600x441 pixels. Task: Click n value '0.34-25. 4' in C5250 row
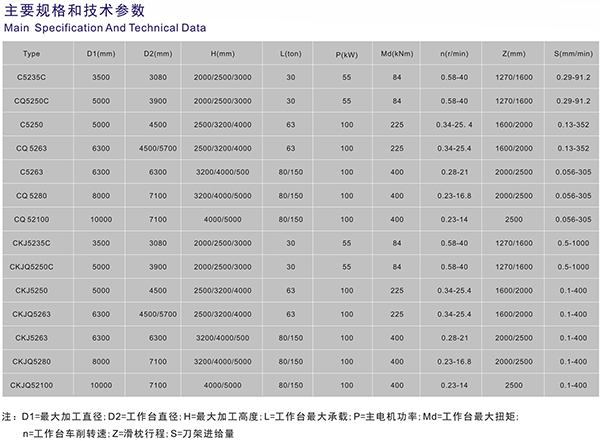pyautogui.click(x=454, y=125)
